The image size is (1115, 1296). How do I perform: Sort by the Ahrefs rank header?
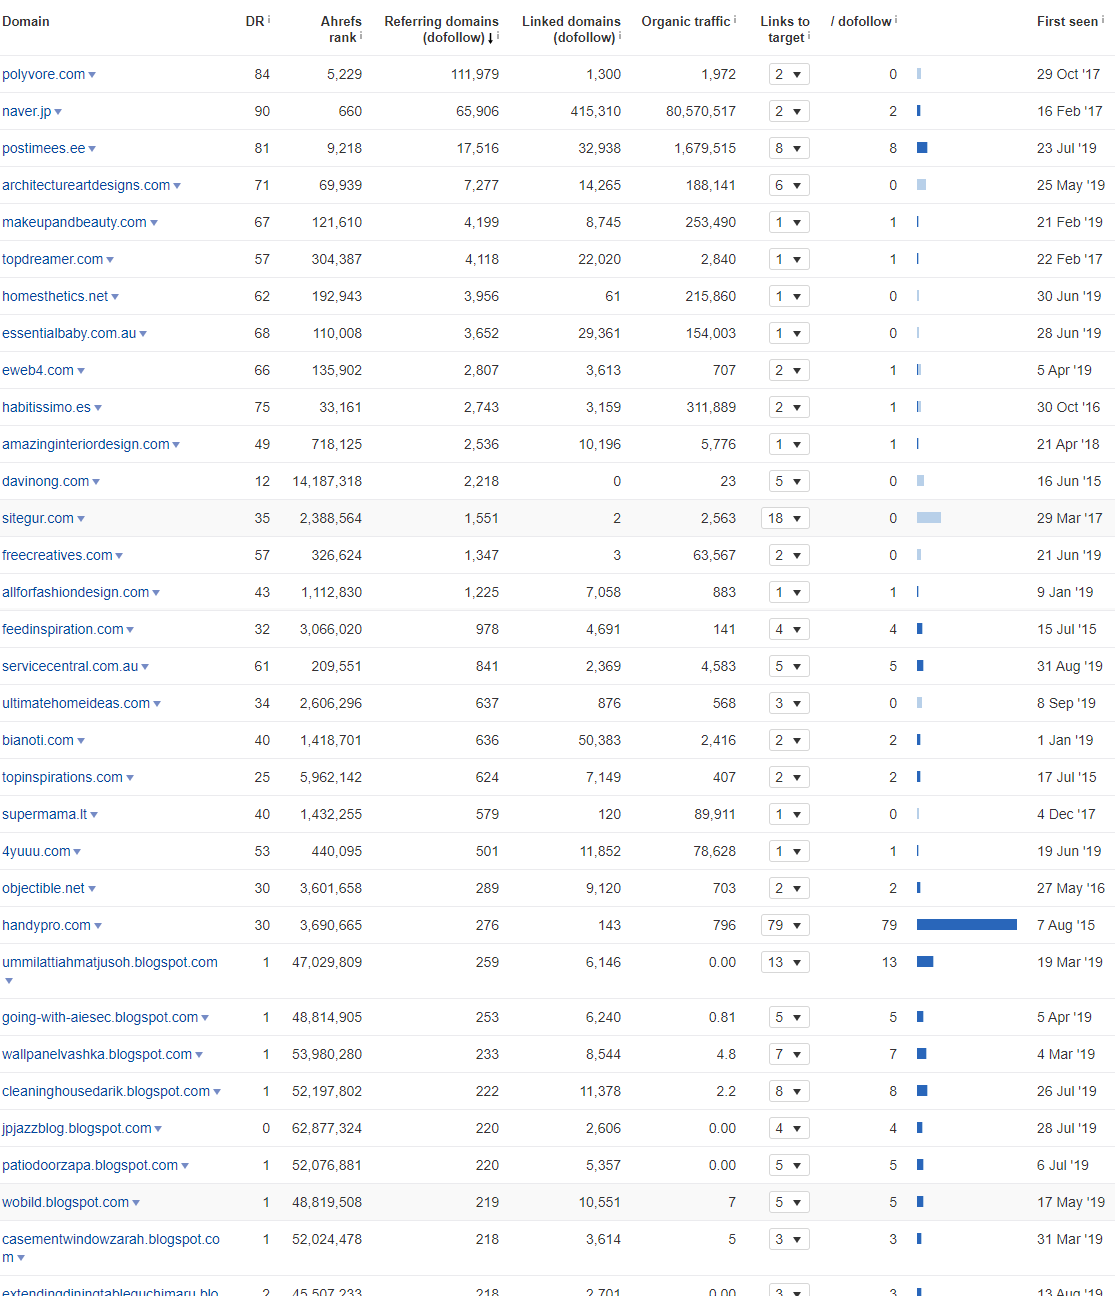pos(341,29)
